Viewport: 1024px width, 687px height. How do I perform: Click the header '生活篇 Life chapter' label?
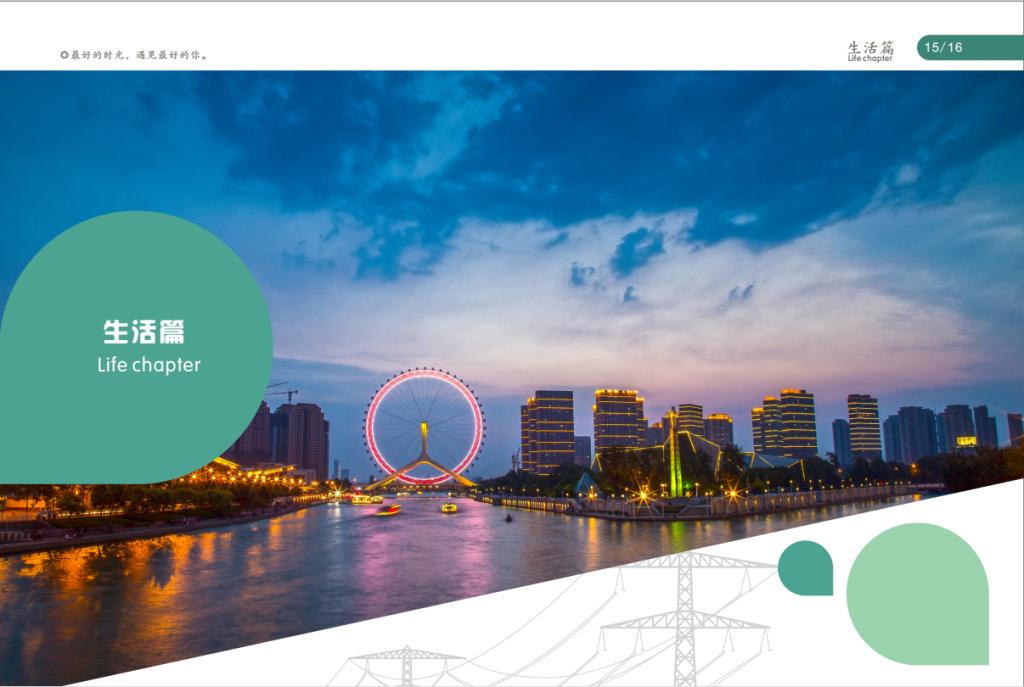pos(871,51)
